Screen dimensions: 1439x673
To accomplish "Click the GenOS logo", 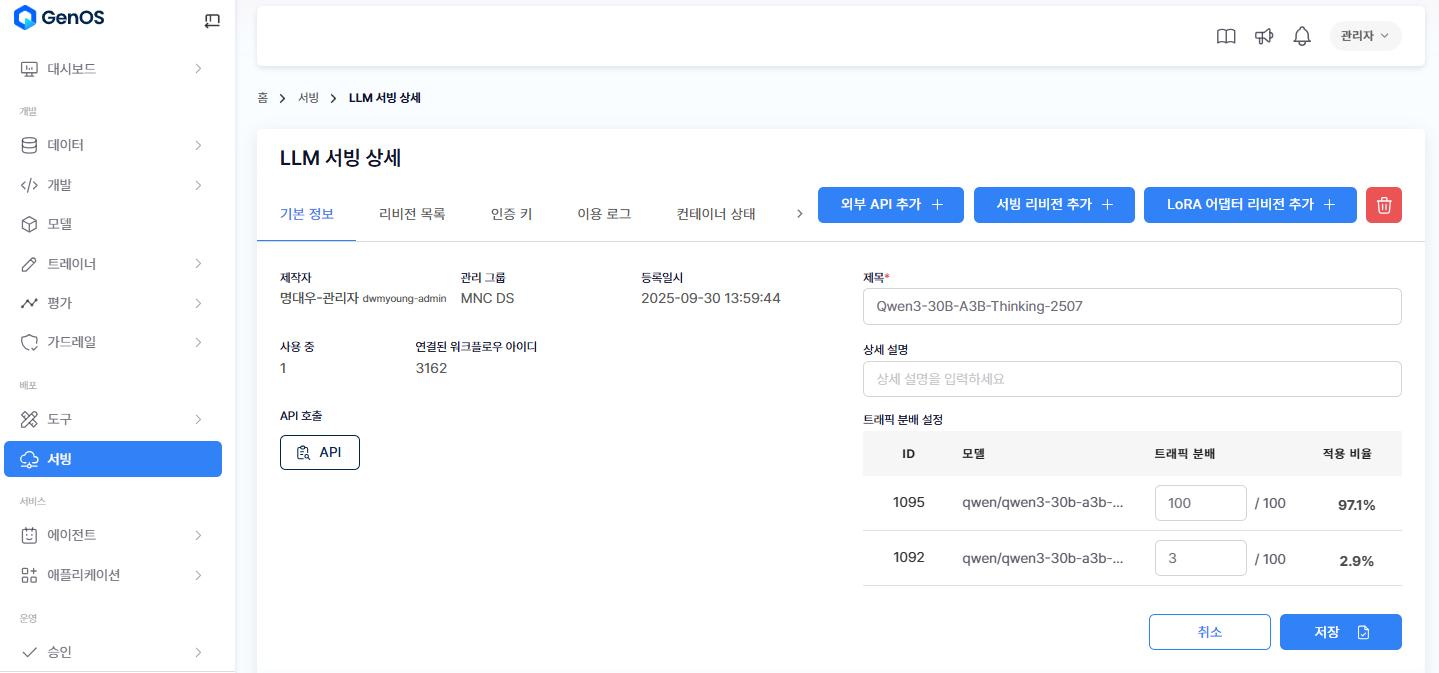I will coord(59,18).
